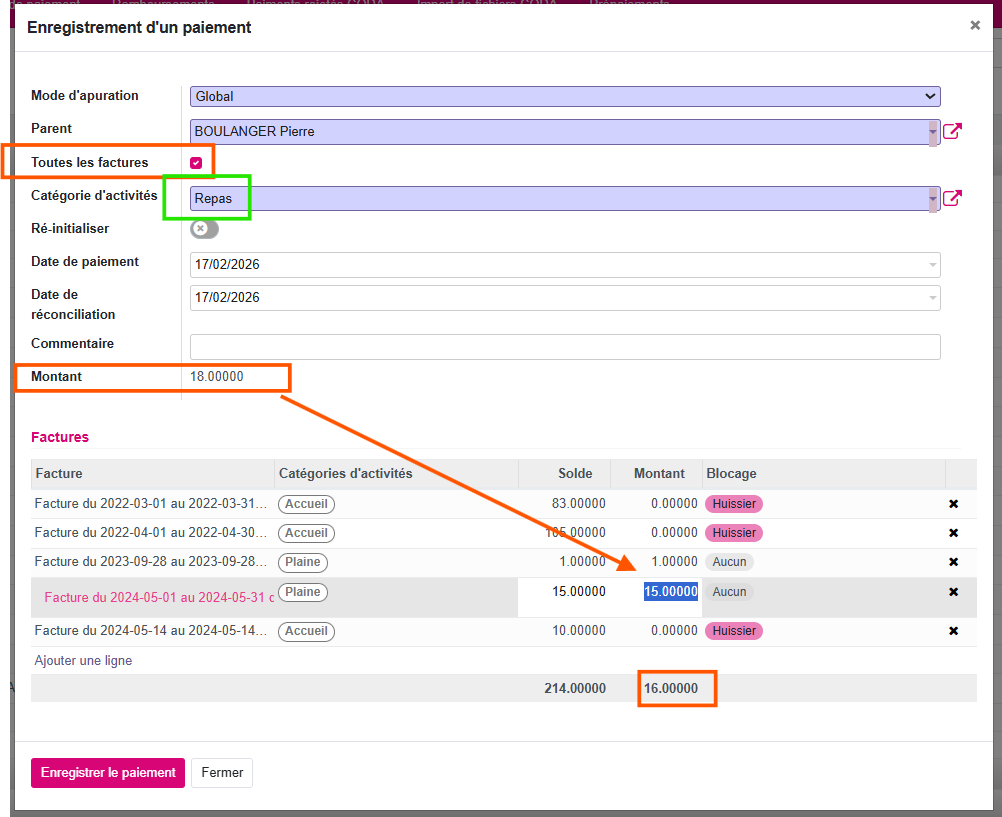Focus the Commentaire text field
1002x817 pixels.
click(565, 347)
